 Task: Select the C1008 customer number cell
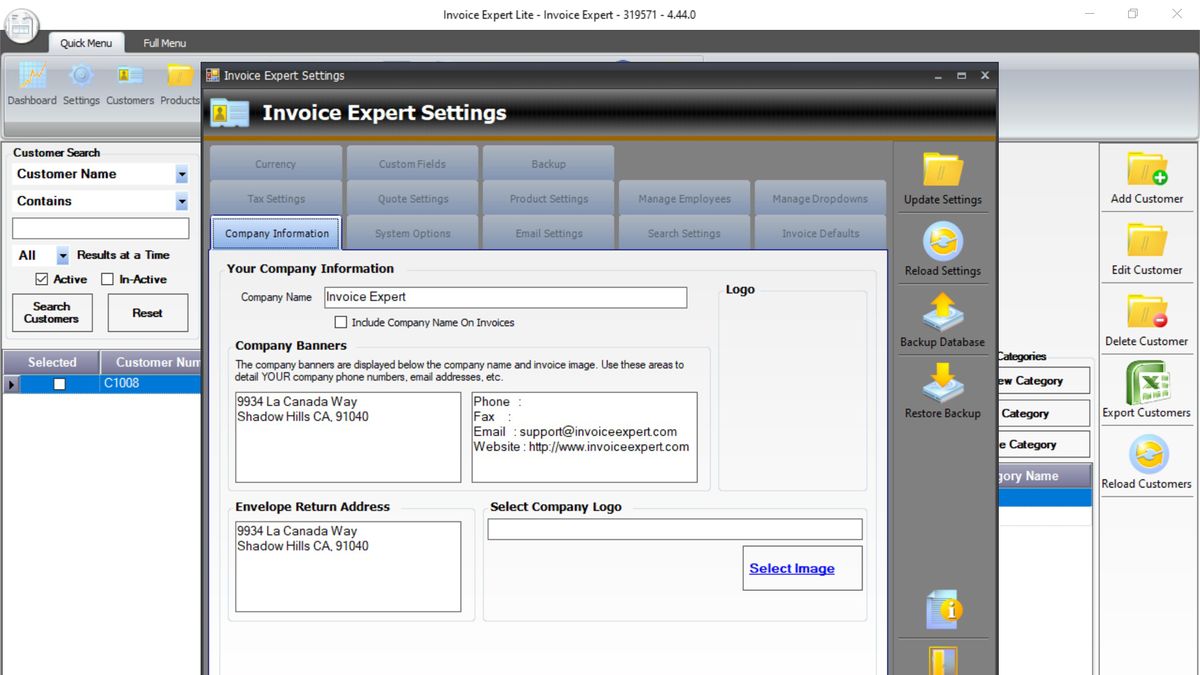click(x=151, y=384)
